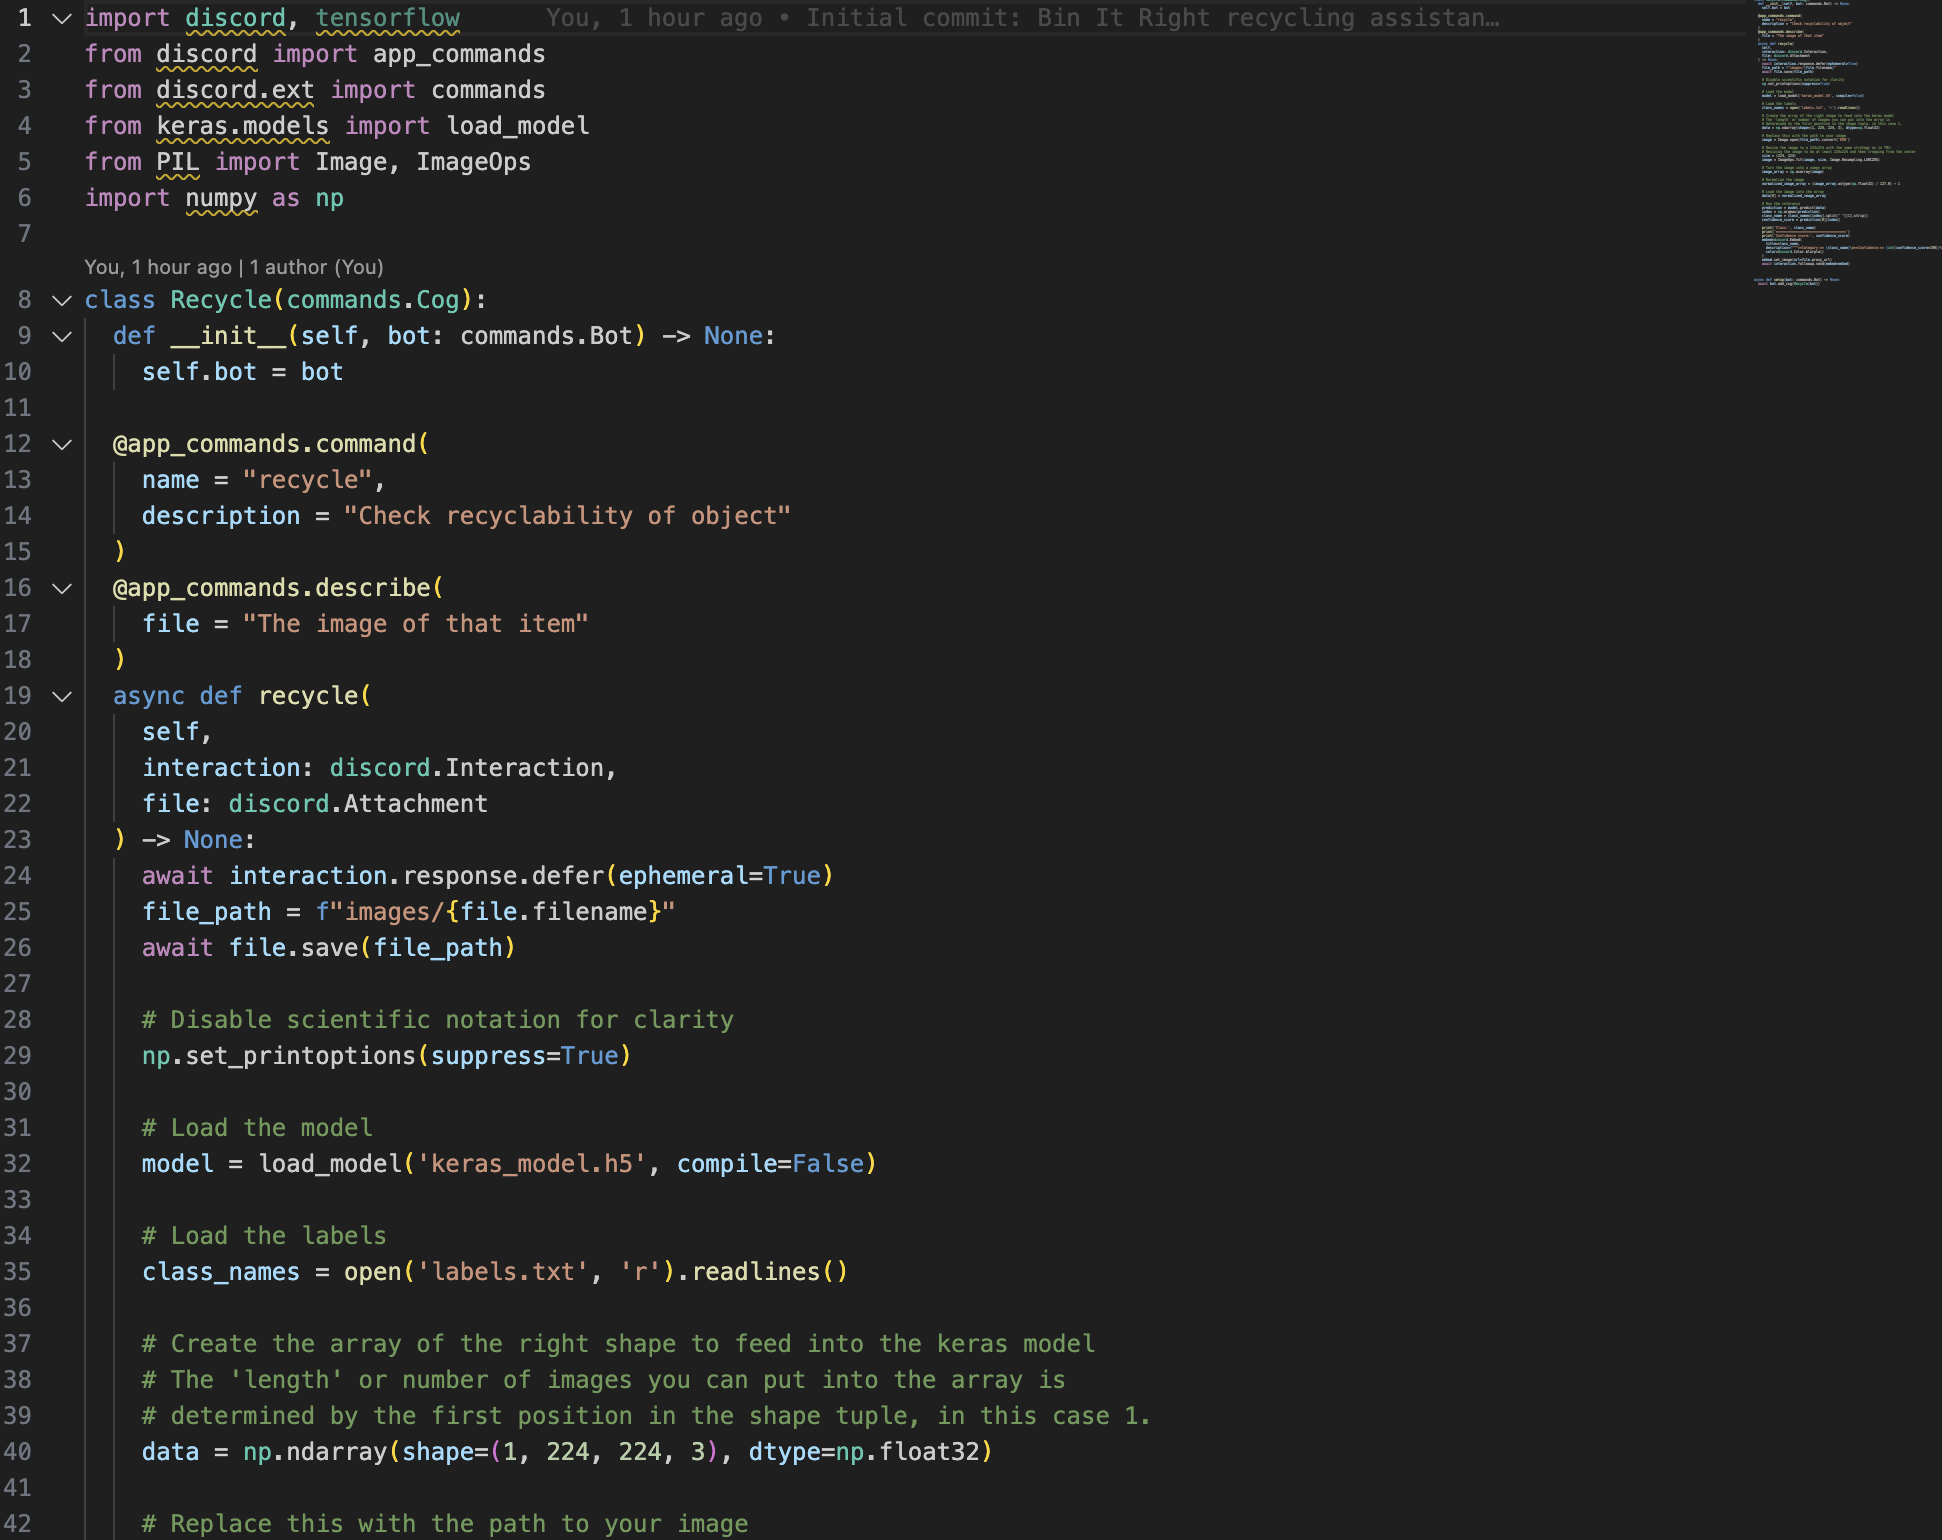Viewport: 1942px width, 1540px height.
Task: Fold the @app_commands.command decorator block
Action: 62,444
